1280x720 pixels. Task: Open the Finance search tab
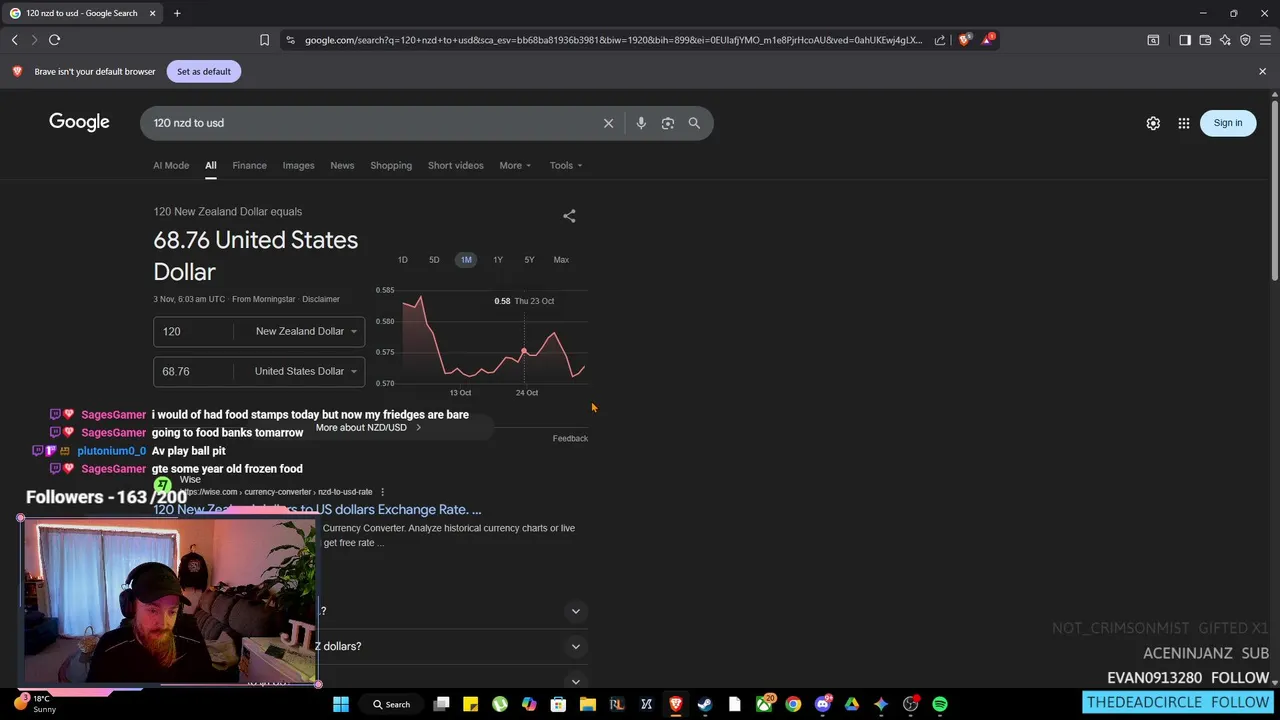[x=249, y=166]
